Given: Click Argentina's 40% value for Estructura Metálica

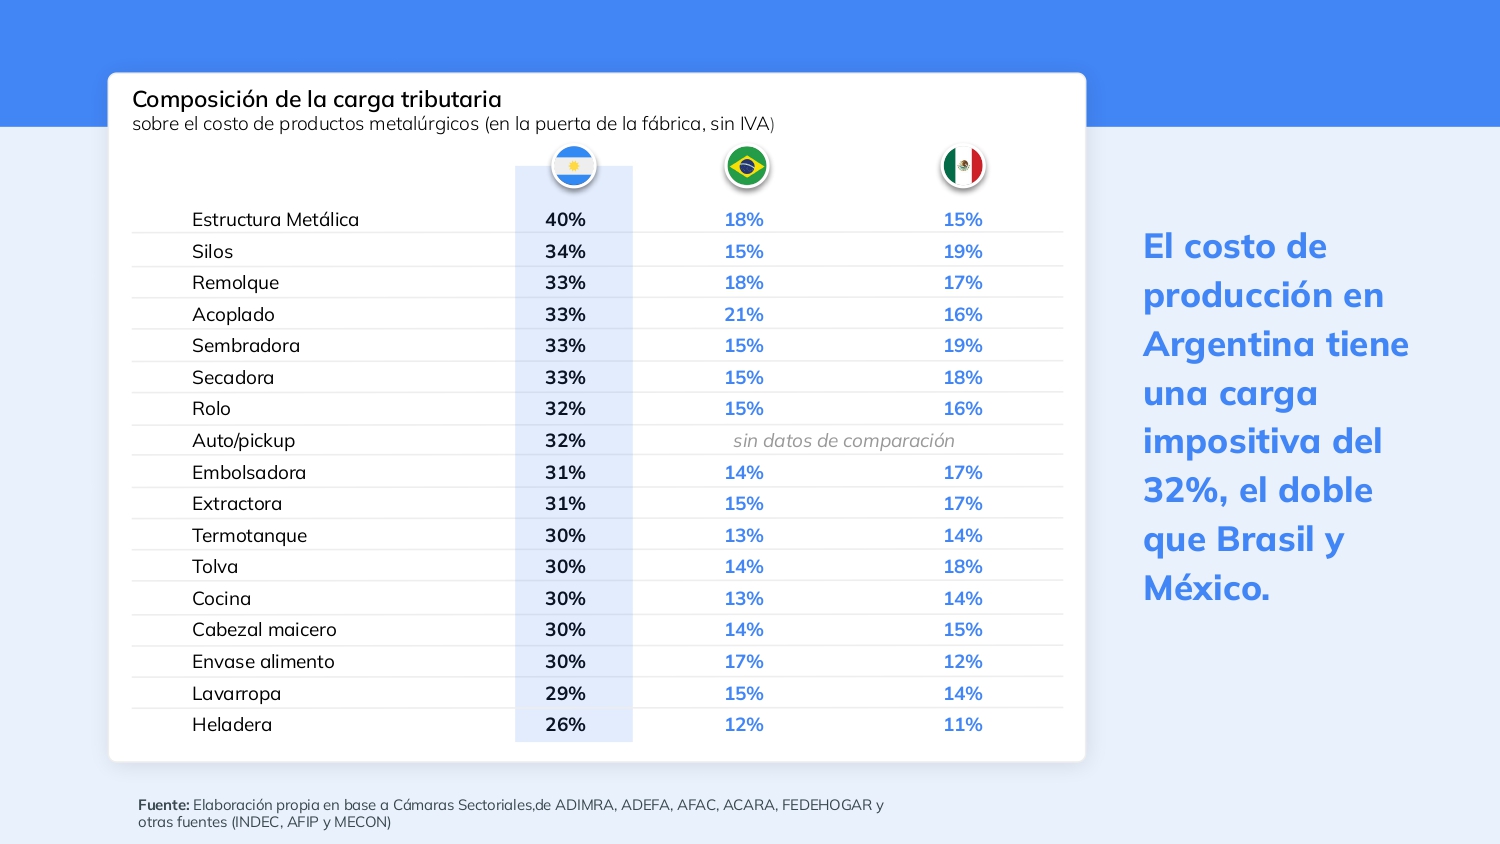Looking at the screenshot, I should point(565,220).
